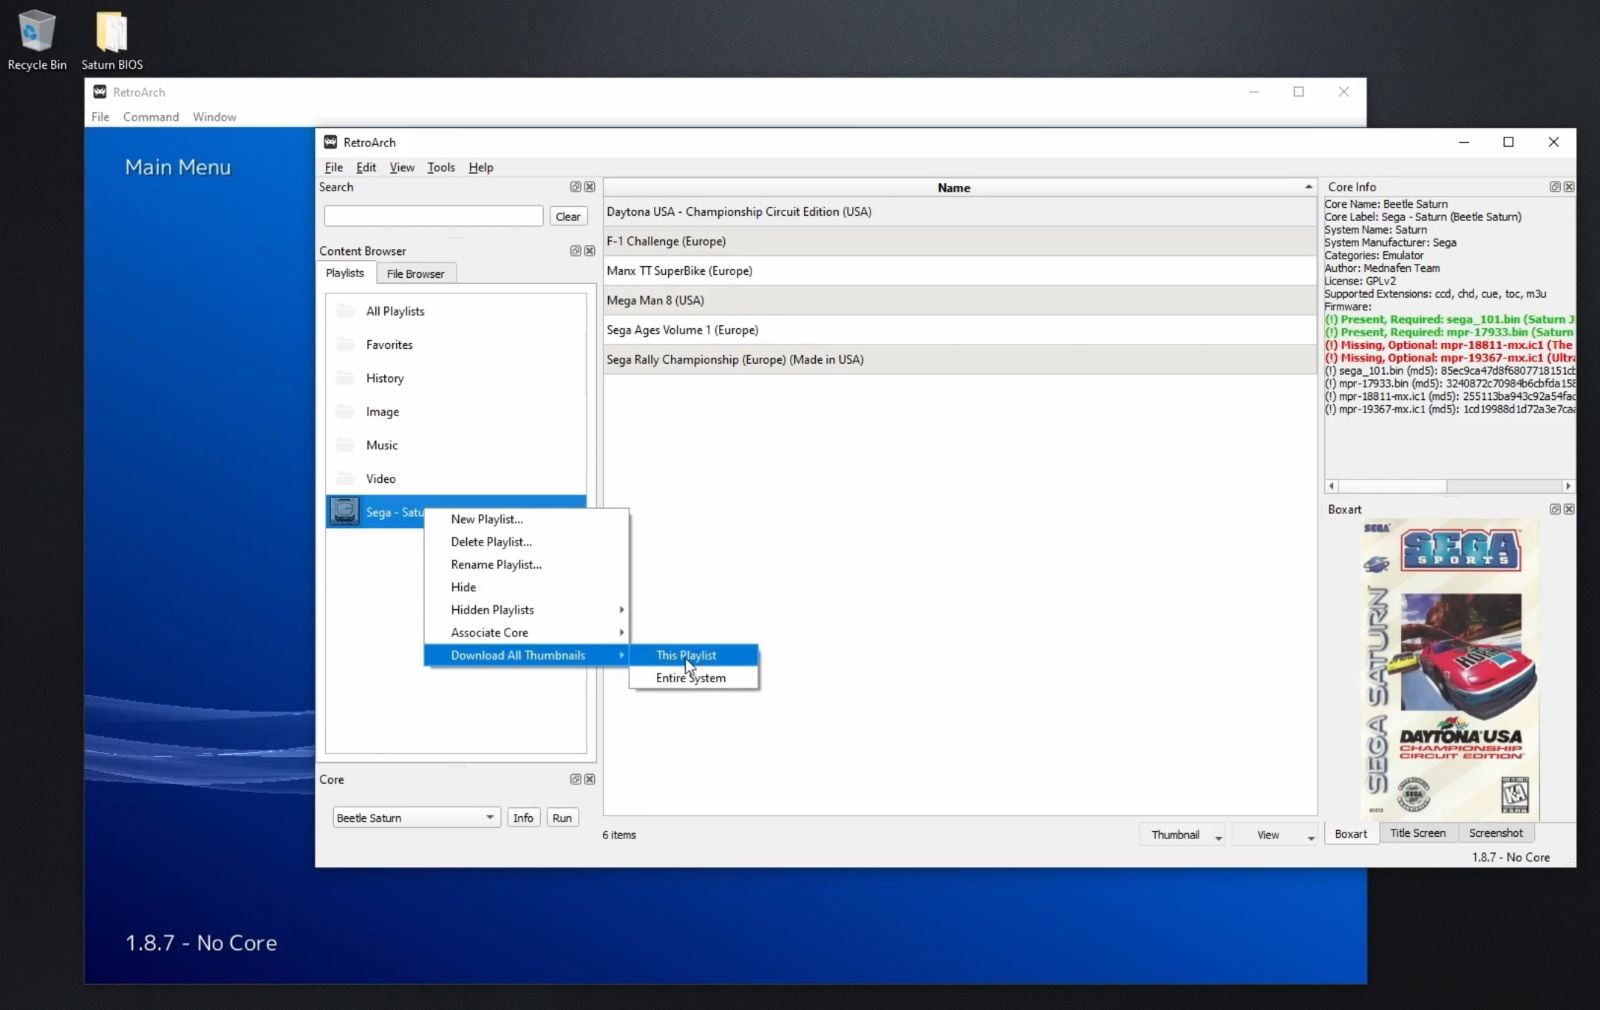1600x1010 pixels.
Task: Float the Boxart panel
Action: coord(1555,509)
